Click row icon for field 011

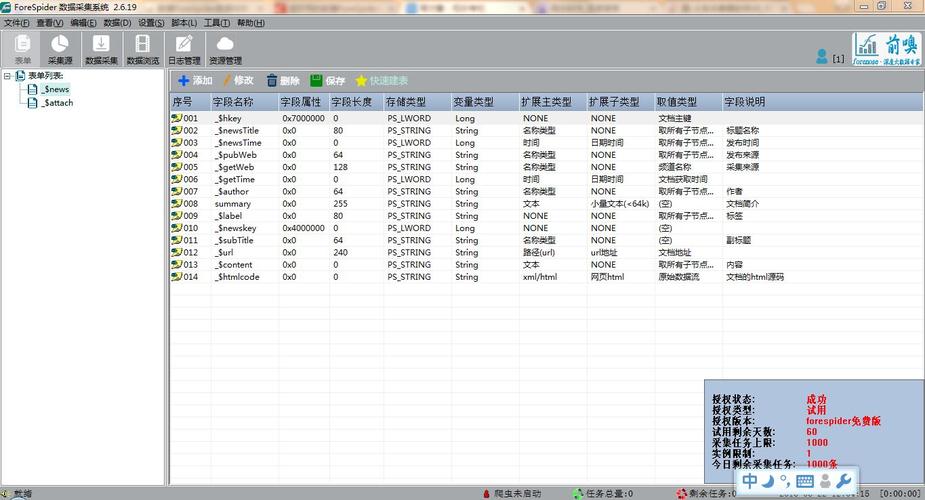click(x=176, y=240)
